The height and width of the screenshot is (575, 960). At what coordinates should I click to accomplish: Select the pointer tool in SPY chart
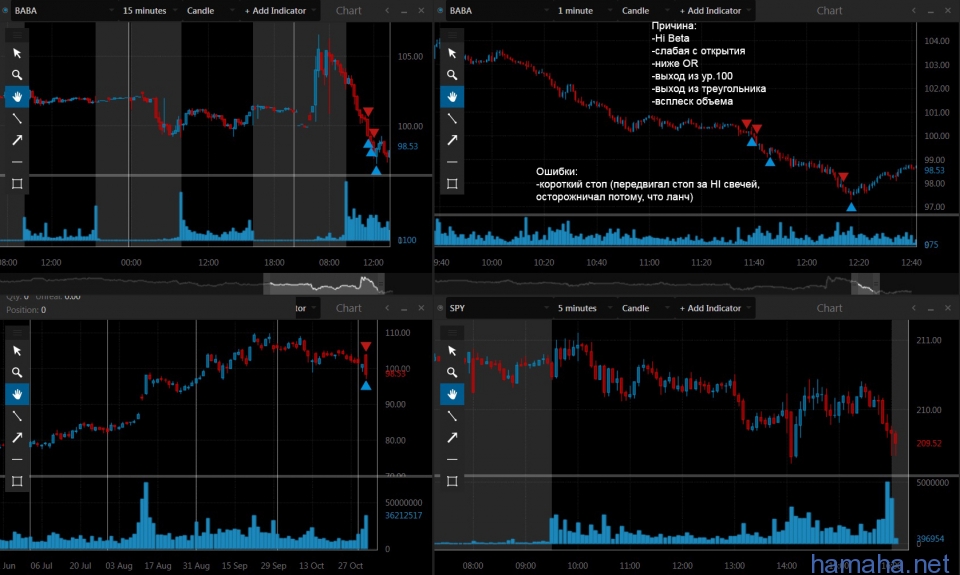coord(452,351)
